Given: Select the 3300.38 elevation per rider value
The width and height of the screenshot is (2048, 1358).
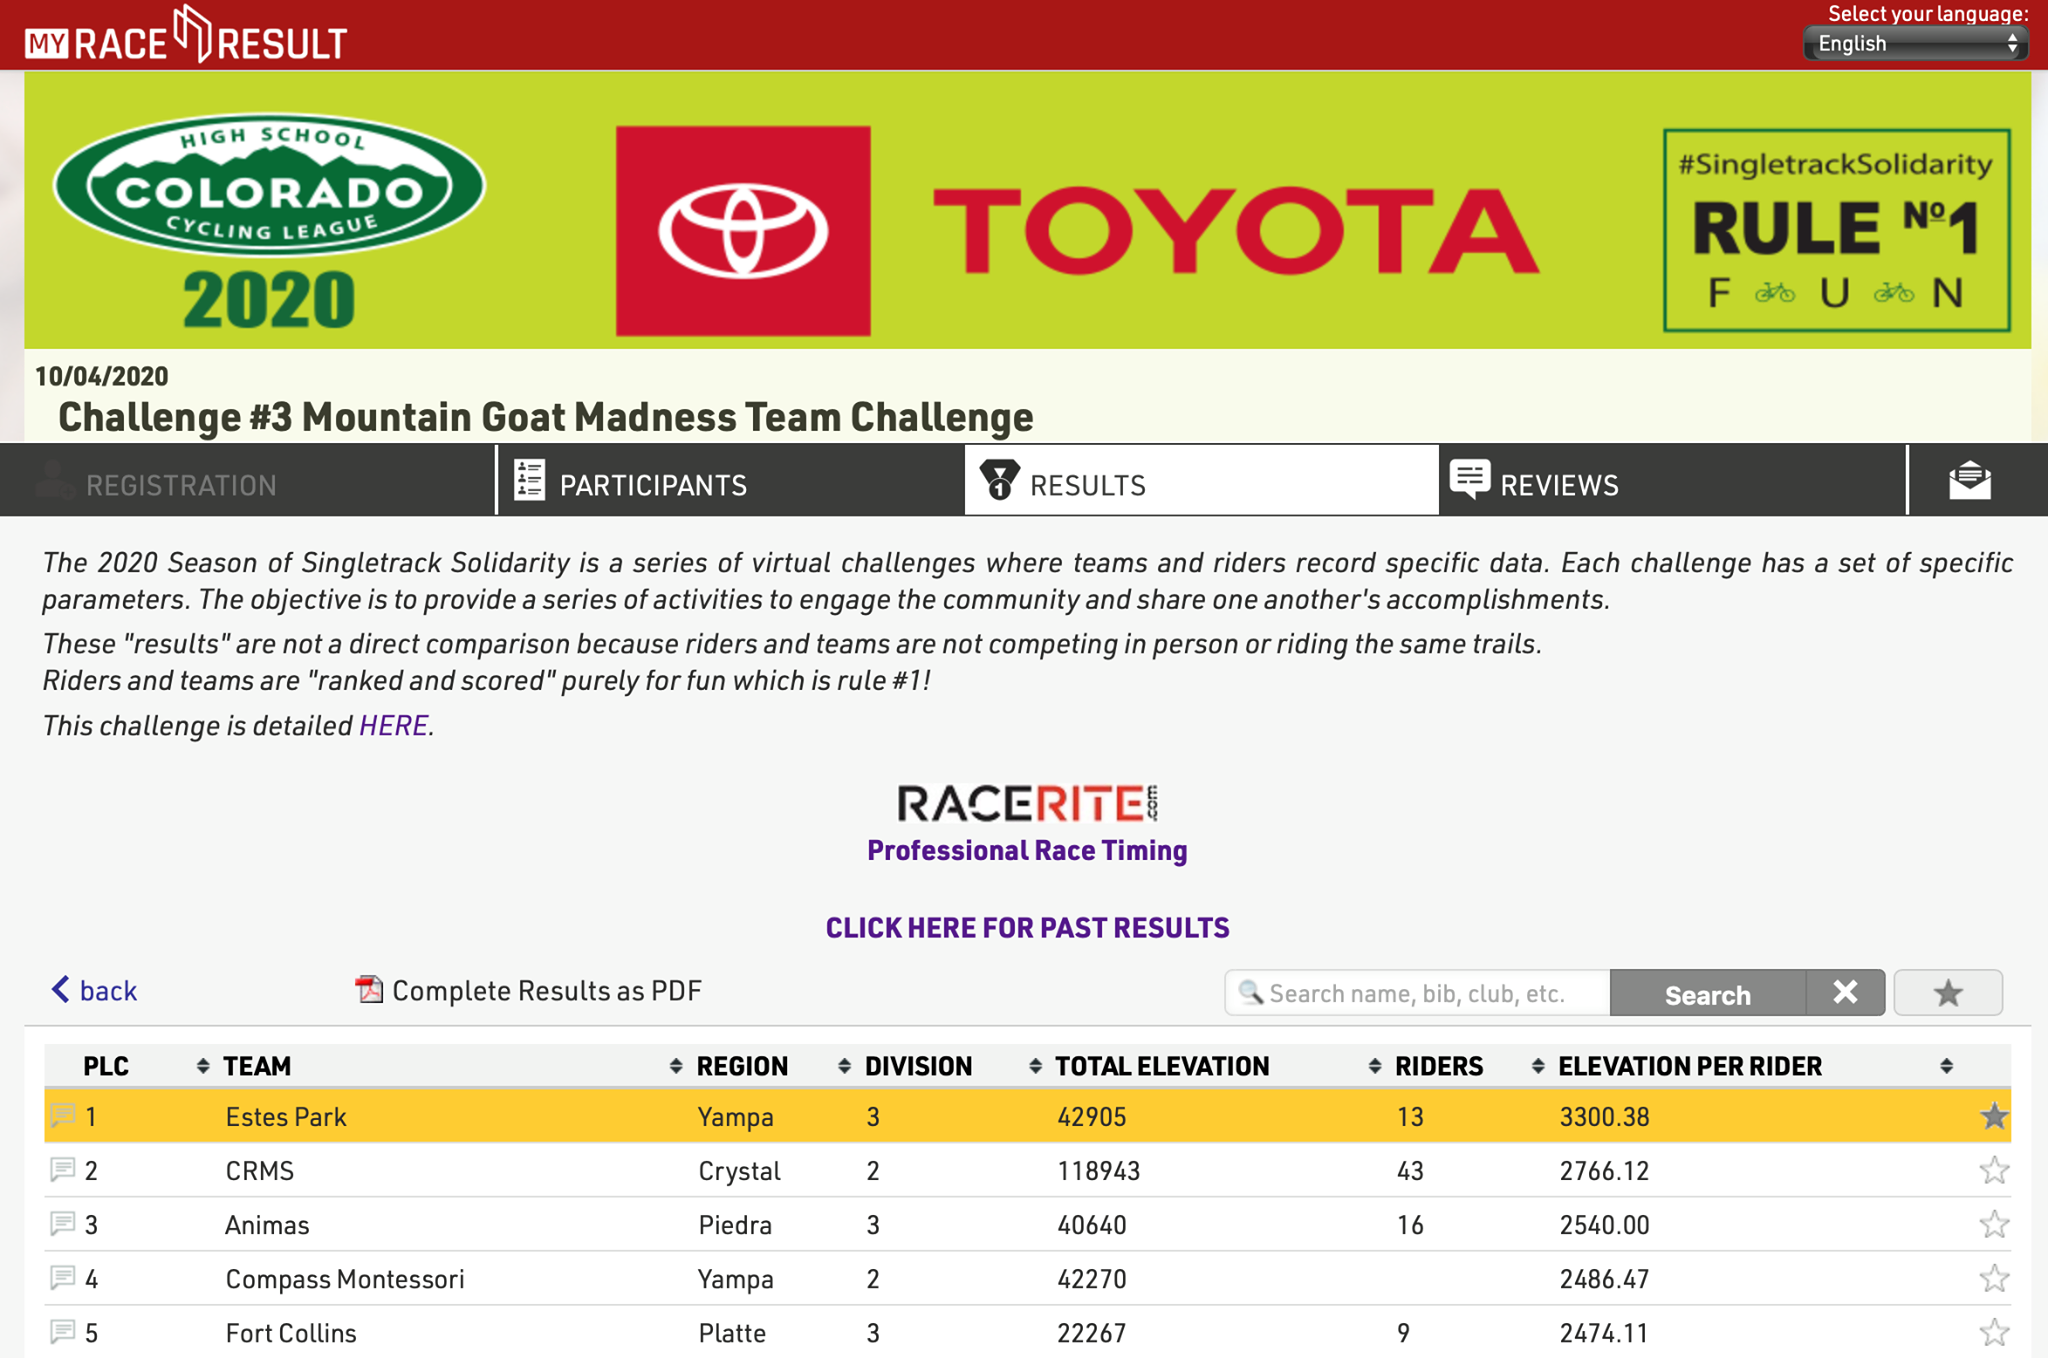Looking at the screenshot, I should pyautogui.click(x=1604, y=1117).
